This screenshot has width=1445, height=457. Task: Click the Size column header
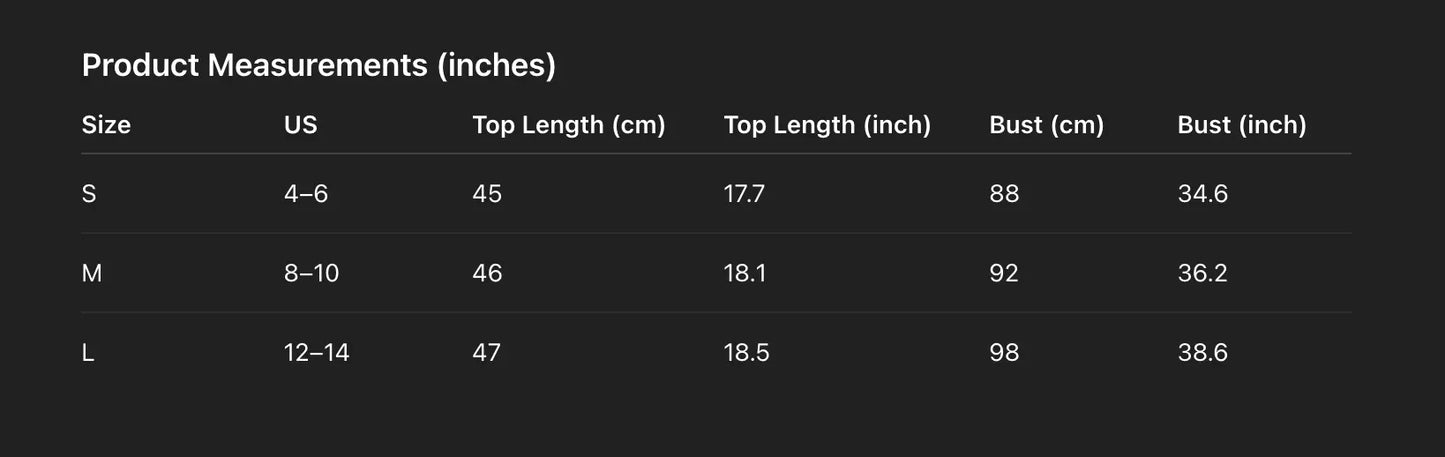click(x=106, y=125)
